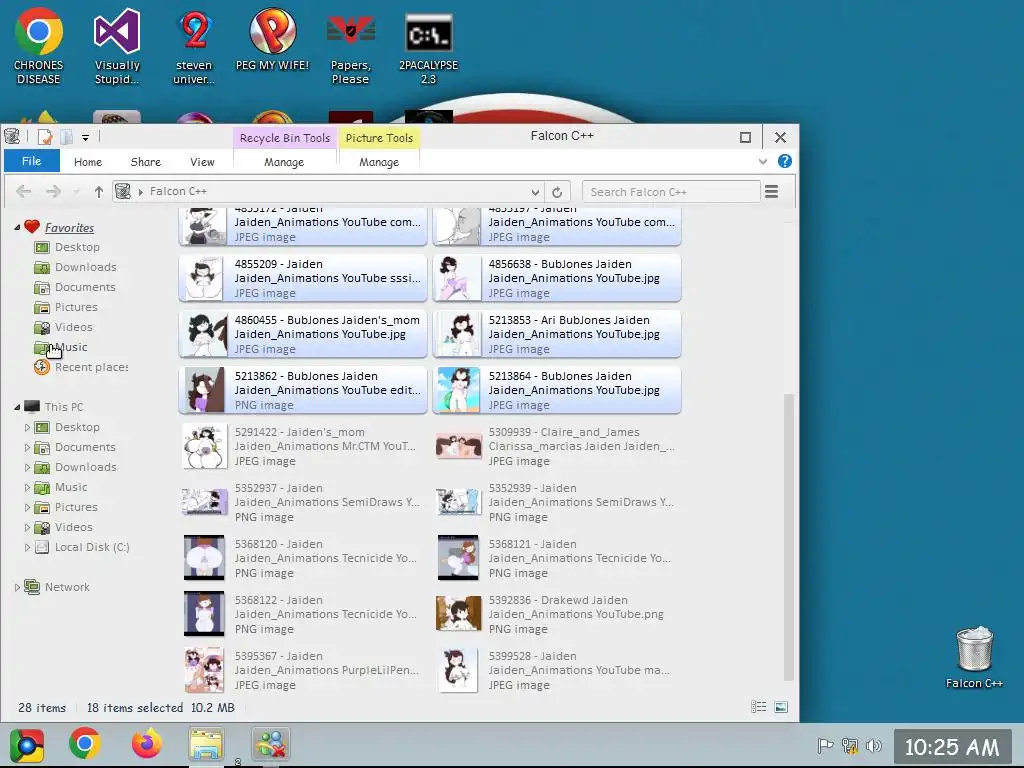Open the address bar history dropdown
The width and height of the screenshot is (1024, 768).
pyautogui.click(x=535, y=192)
